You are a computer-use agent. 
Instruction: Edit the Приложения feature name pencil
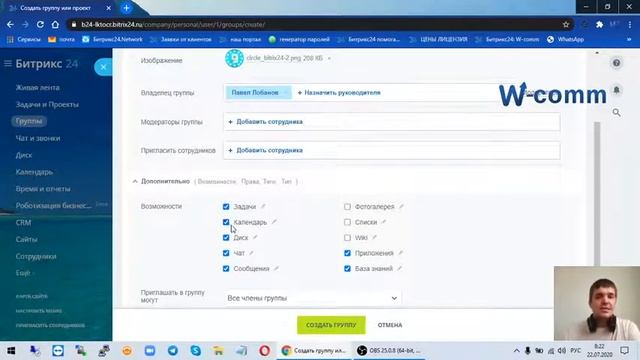(400, 253)
